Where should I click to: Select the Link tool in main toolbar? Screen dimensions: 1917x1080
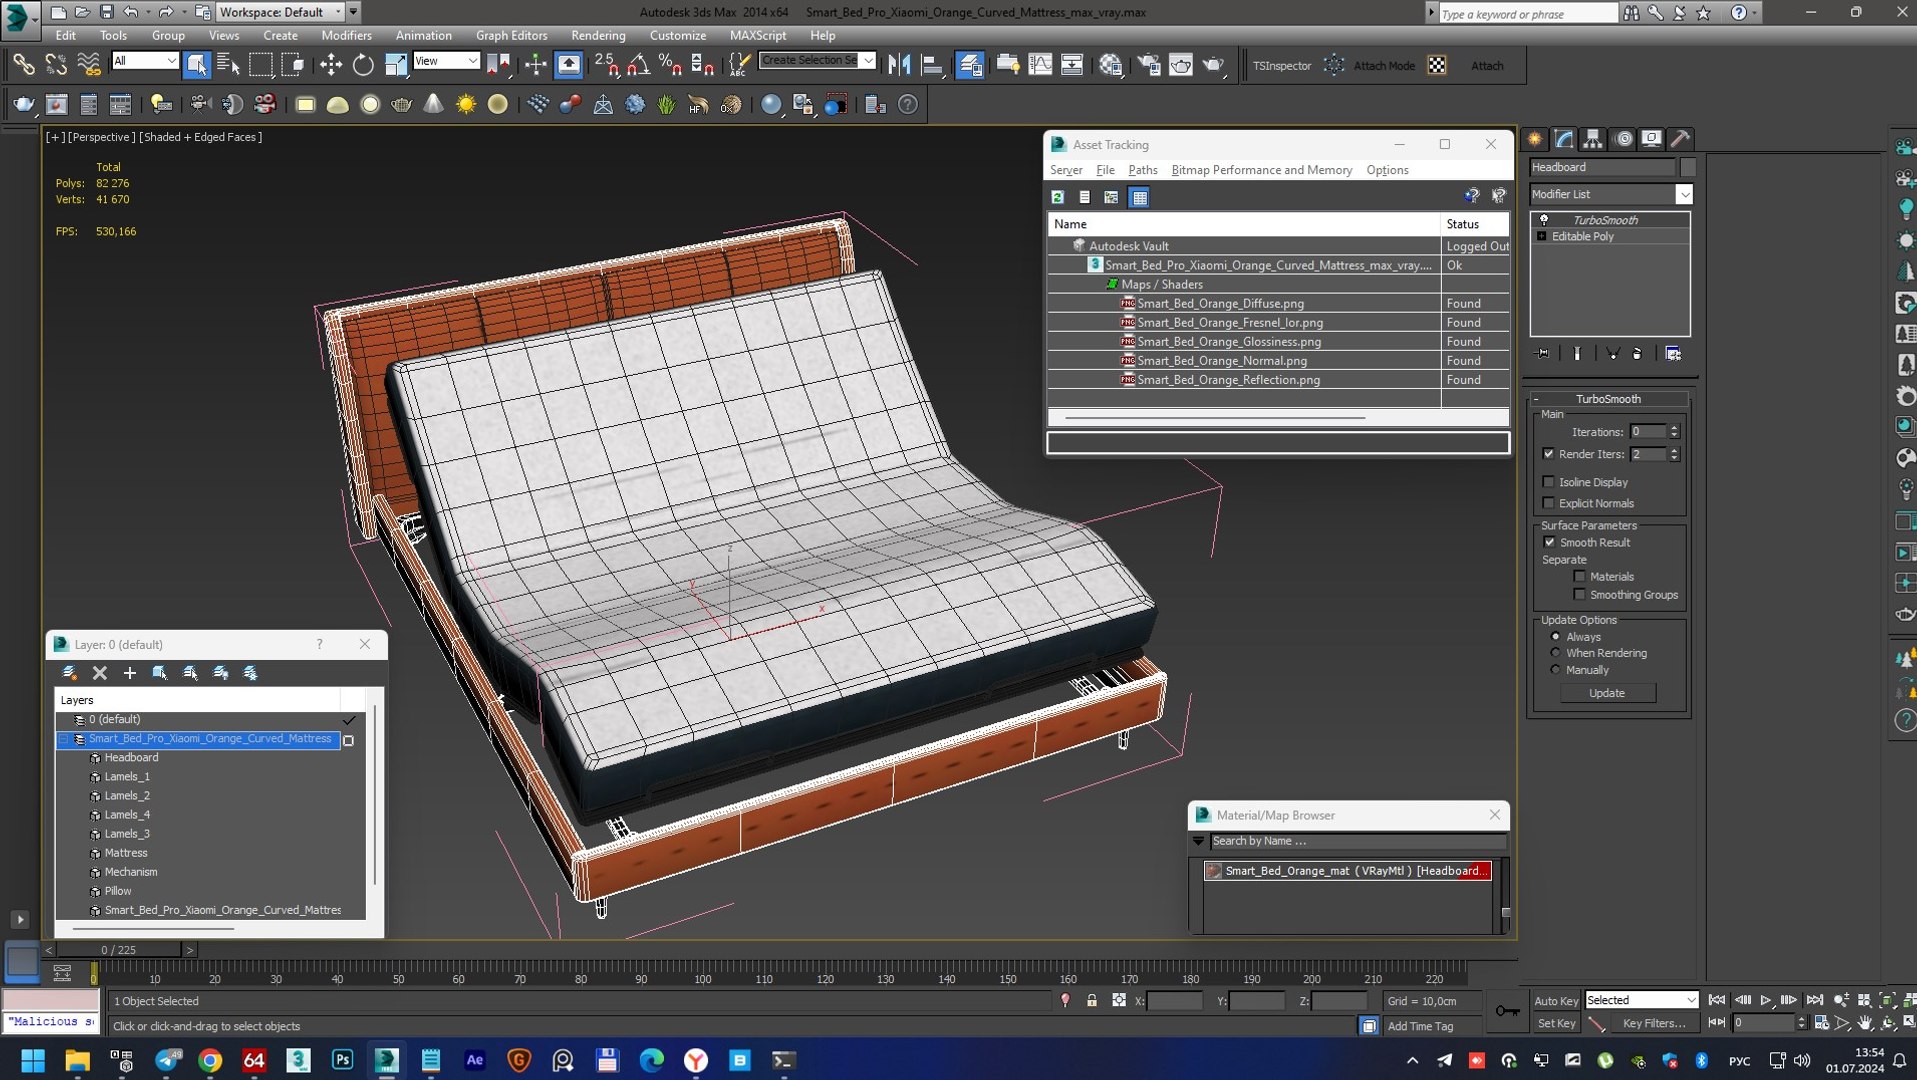click(x=23, y=65)
